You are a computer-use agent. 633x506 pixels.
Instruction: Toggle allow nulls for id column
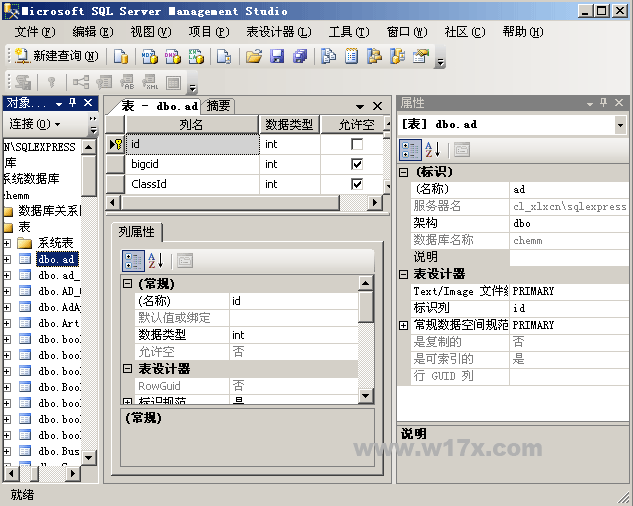pyautogui.click(x=357, y=144)
